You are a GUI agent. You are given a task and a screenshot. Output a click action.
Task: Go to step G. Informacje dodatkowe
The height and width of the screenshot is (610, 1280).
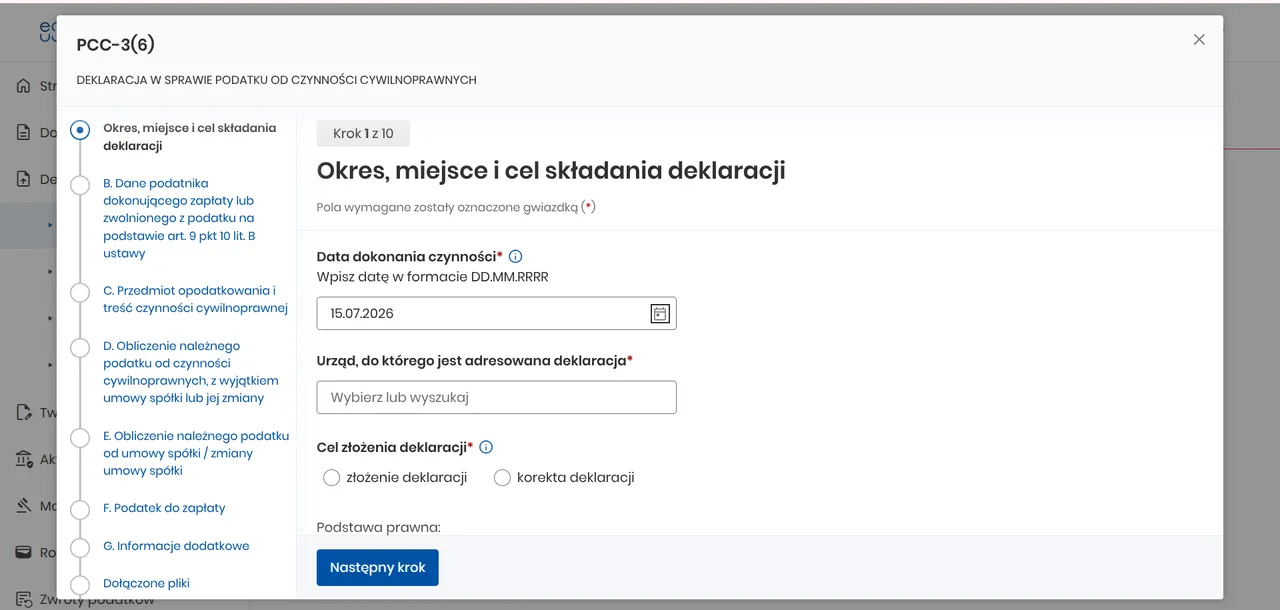tap(176, 546)
